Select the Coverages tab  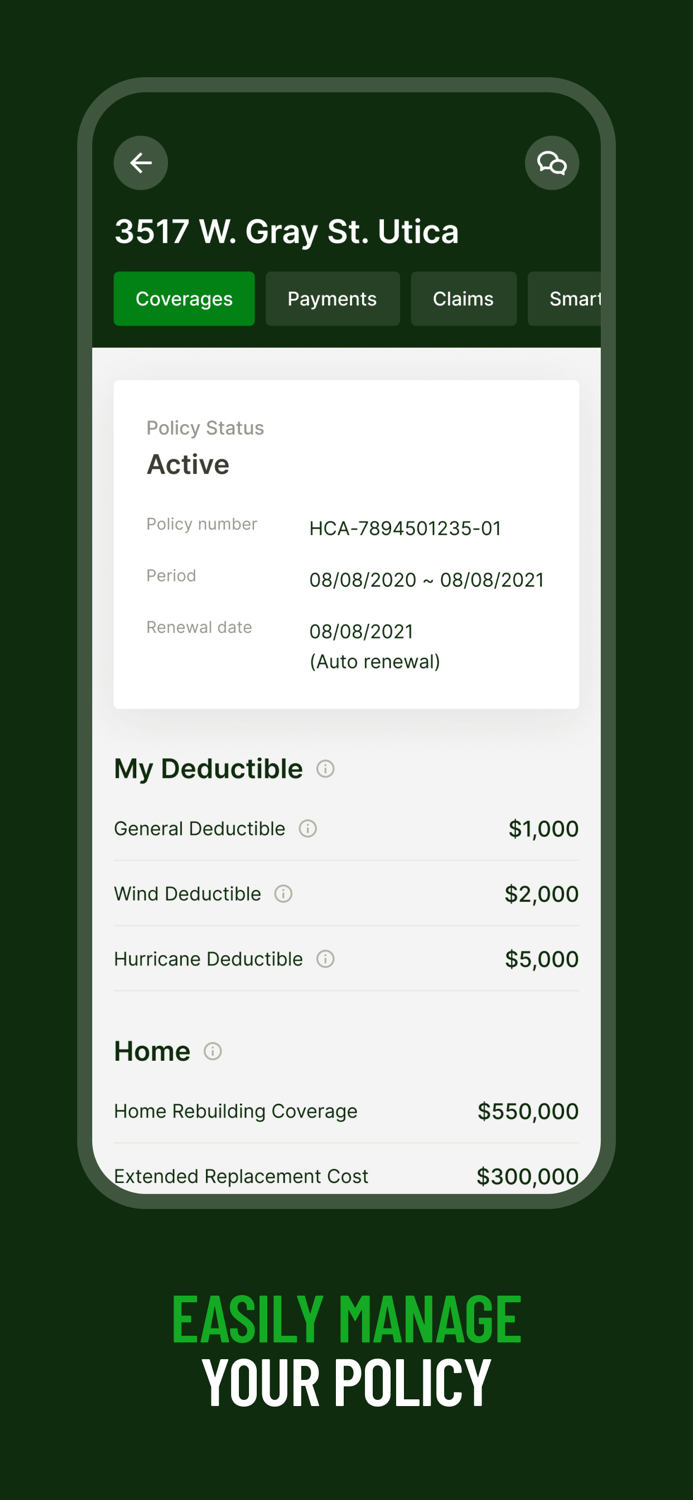(x=184, y=298)
